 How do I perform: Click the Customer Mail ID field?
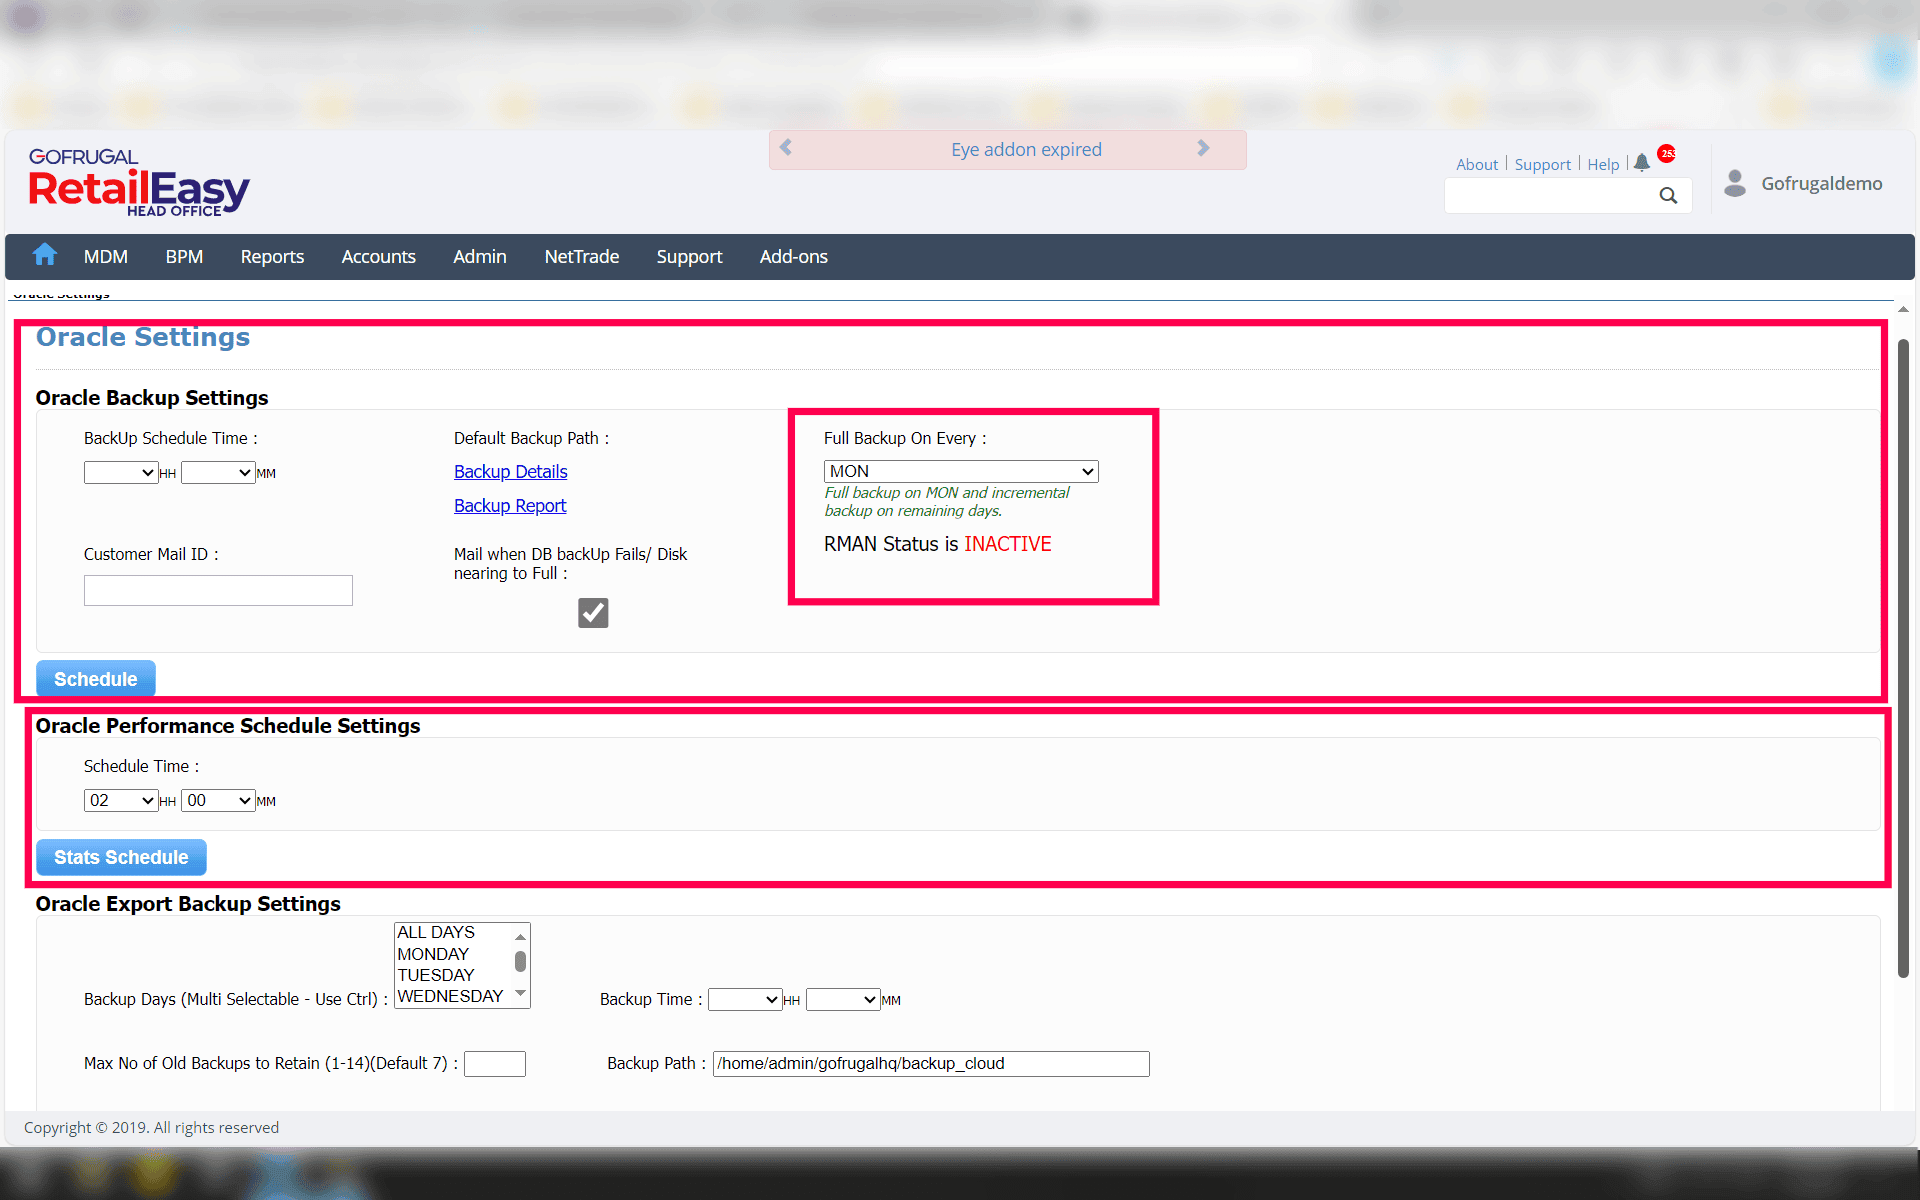pyautogui.click(x=218, y=591)
